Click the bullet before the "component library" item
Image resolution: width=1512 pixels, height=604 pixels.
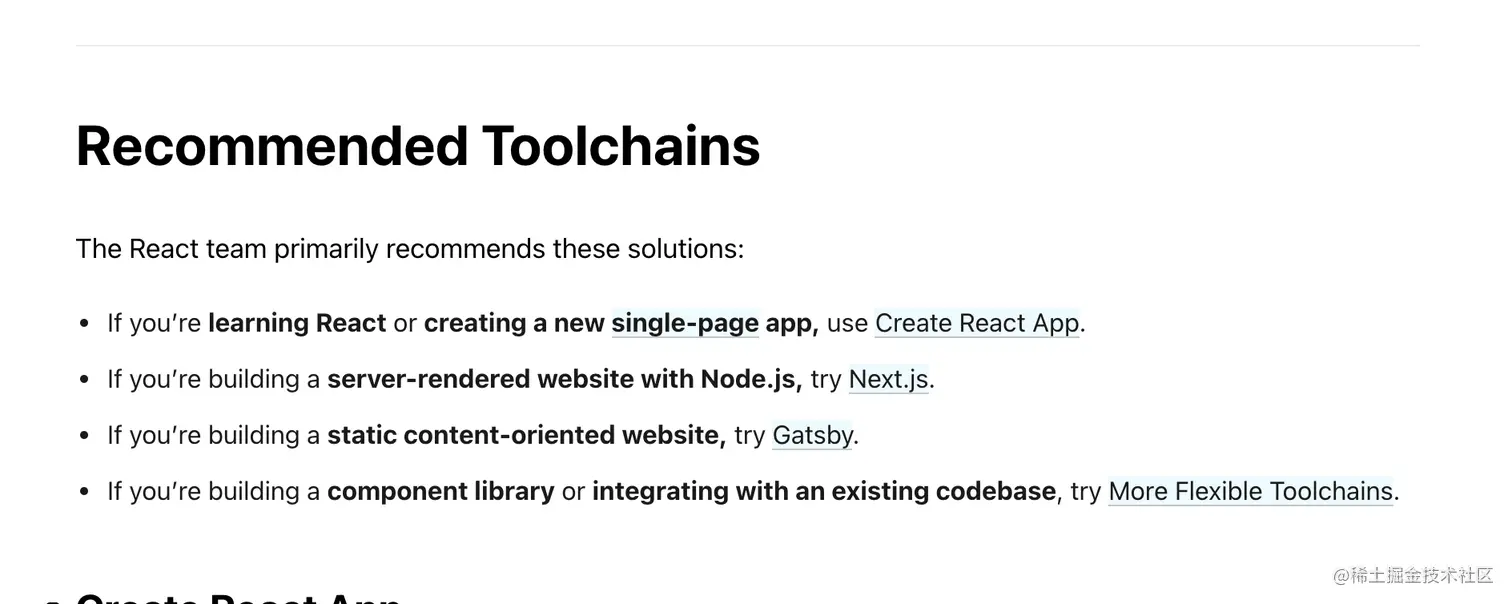84,492
